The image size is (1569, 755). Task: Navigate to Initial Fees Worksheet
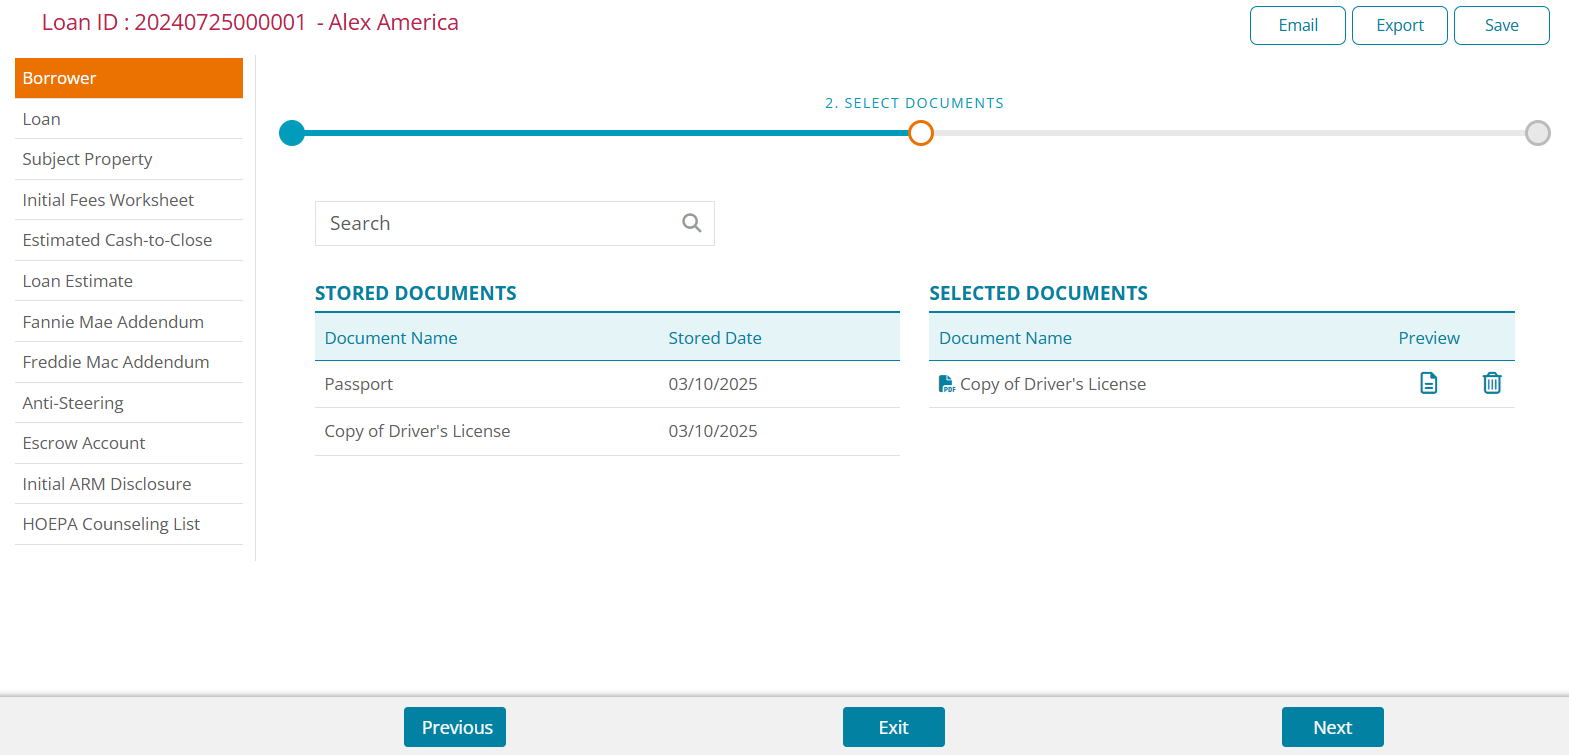click(x=129, y=200)
